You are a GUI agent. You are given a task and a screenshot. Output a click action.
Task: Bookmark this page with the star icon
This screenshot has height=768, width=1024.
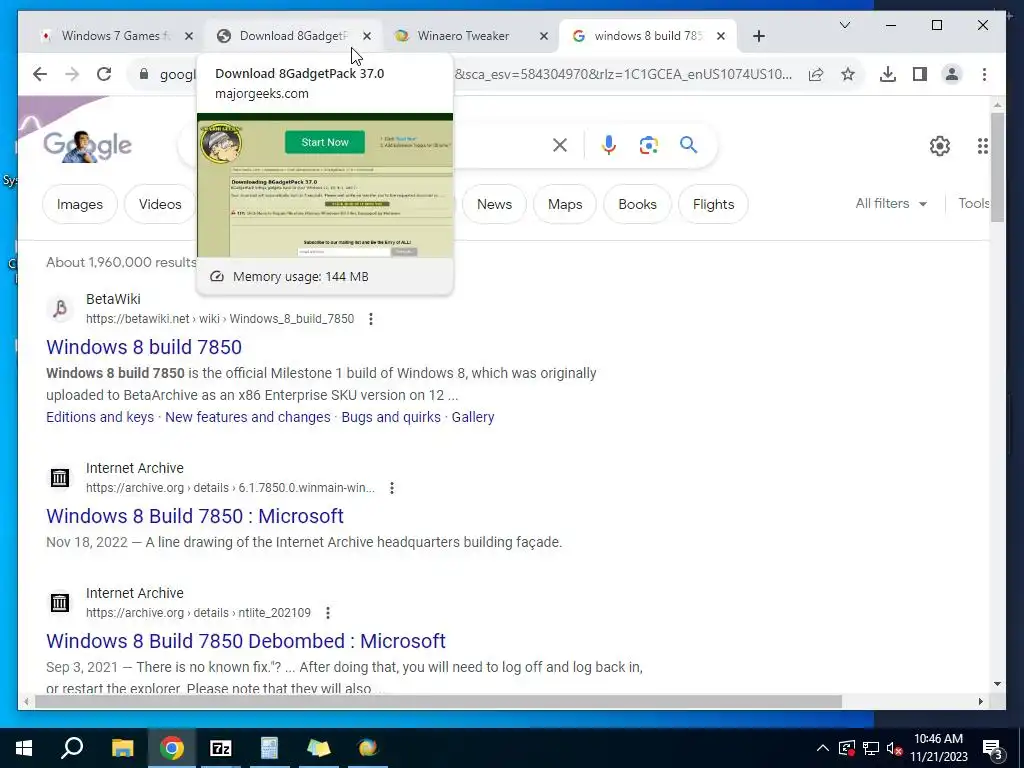848,74
